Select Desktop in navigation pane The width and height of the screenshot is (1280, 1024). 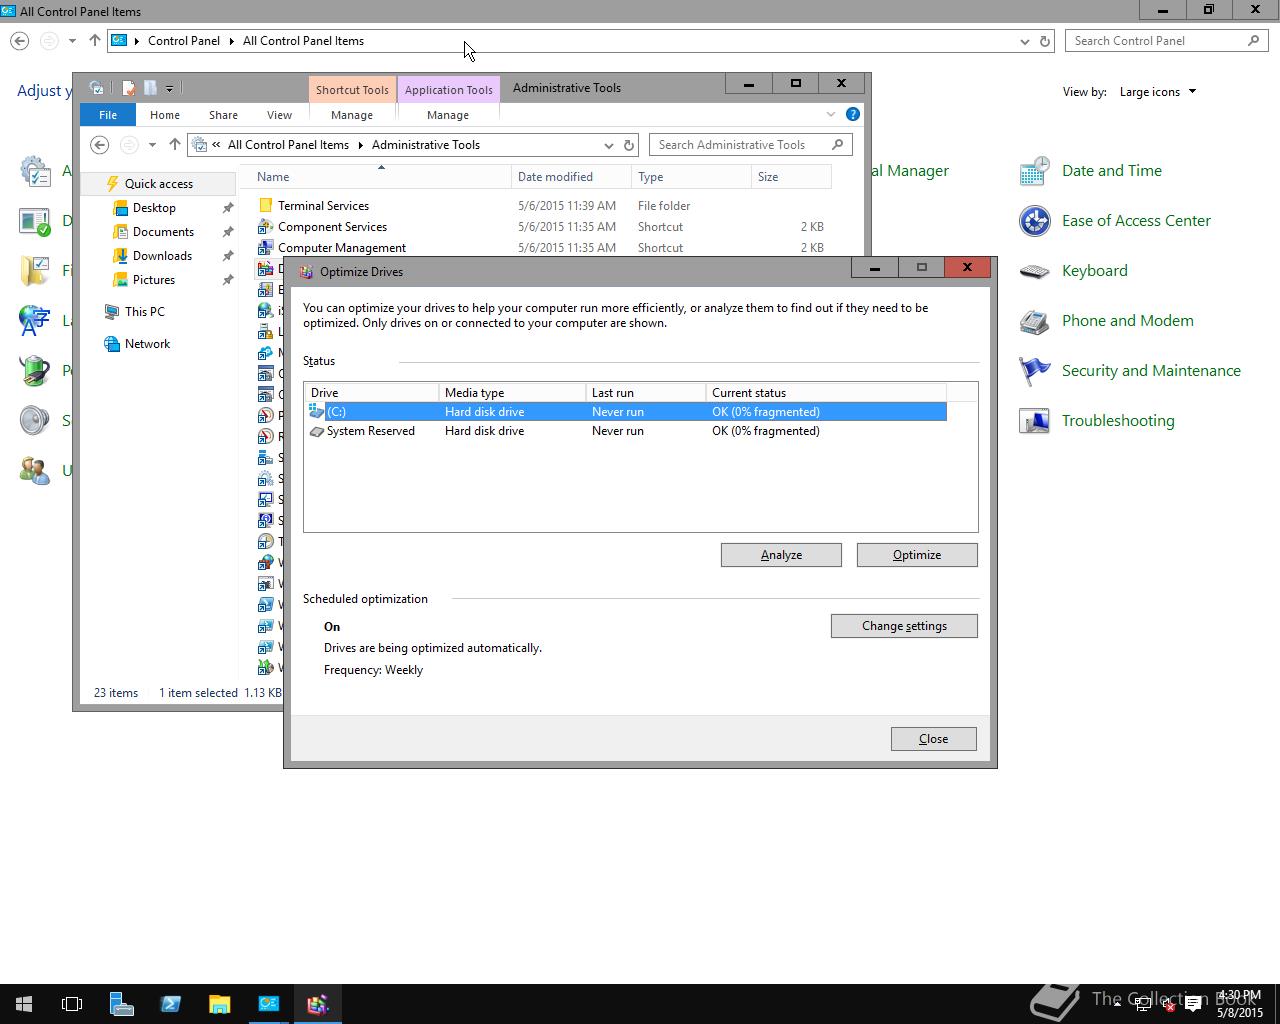154,208
